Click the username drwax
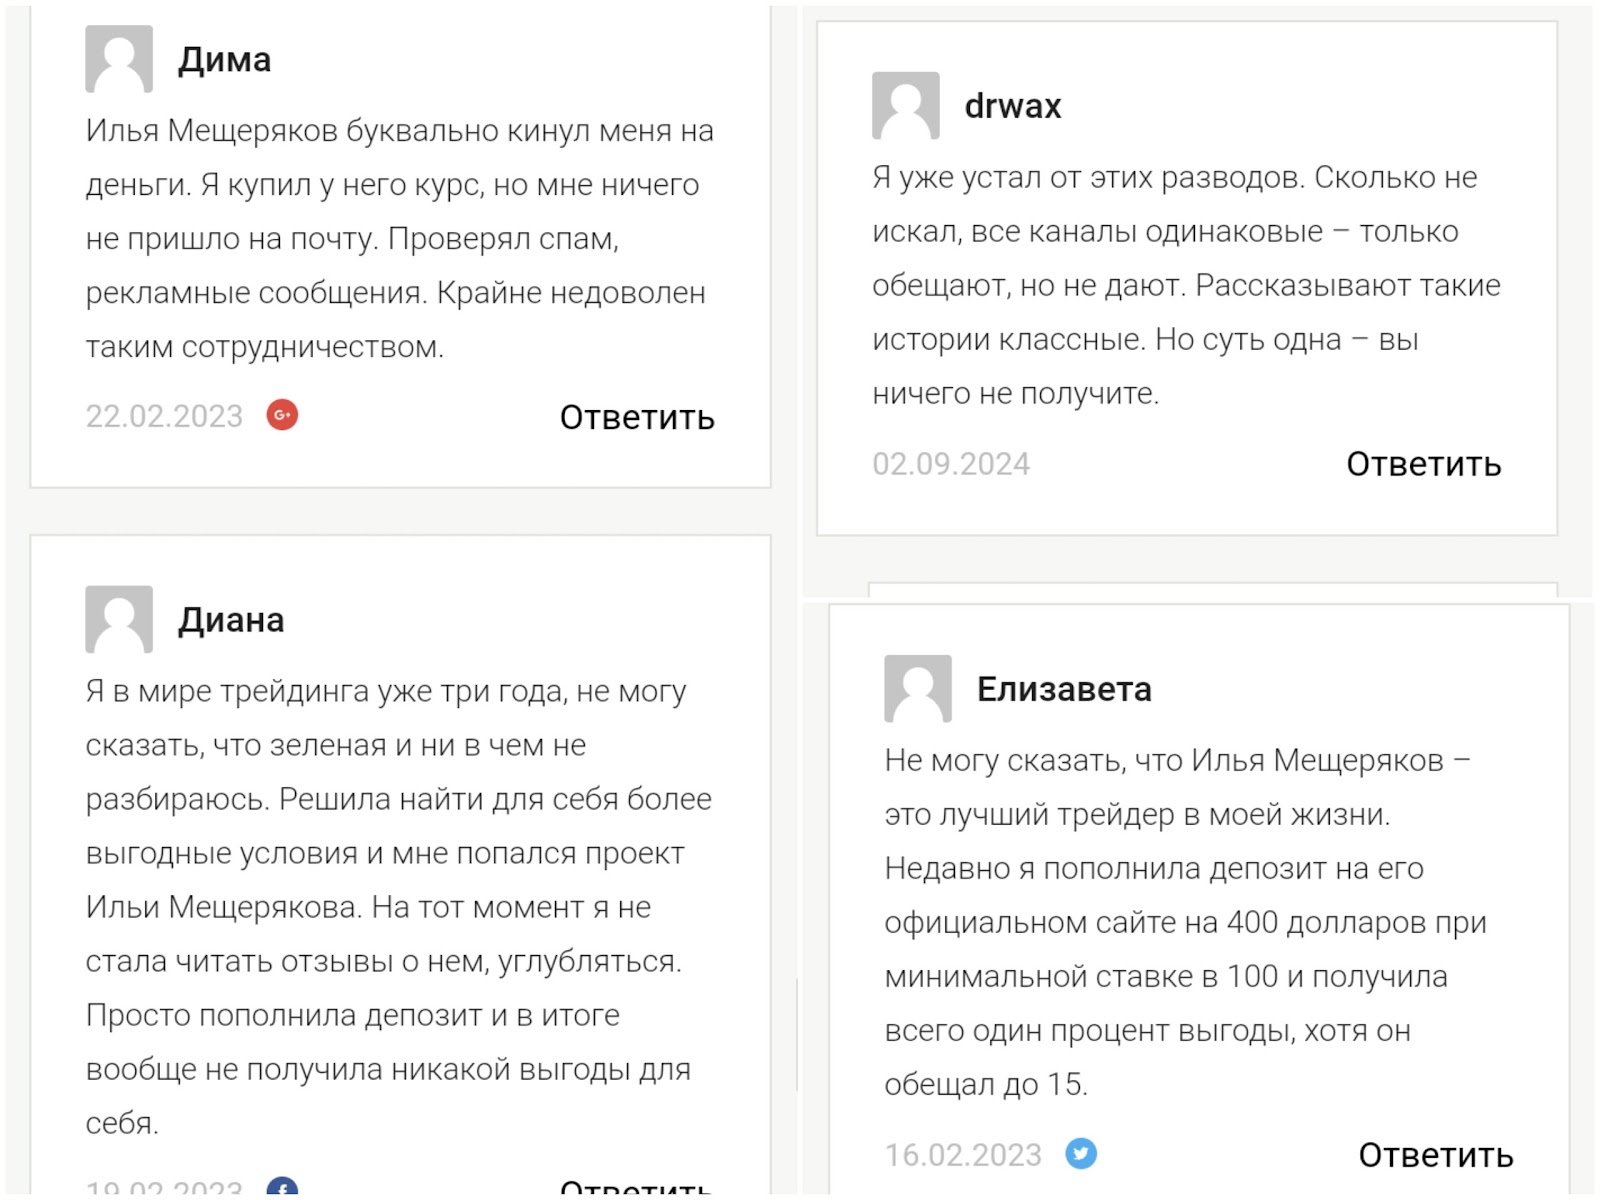1600x1200 pixels. click(x=1012, y=106)
